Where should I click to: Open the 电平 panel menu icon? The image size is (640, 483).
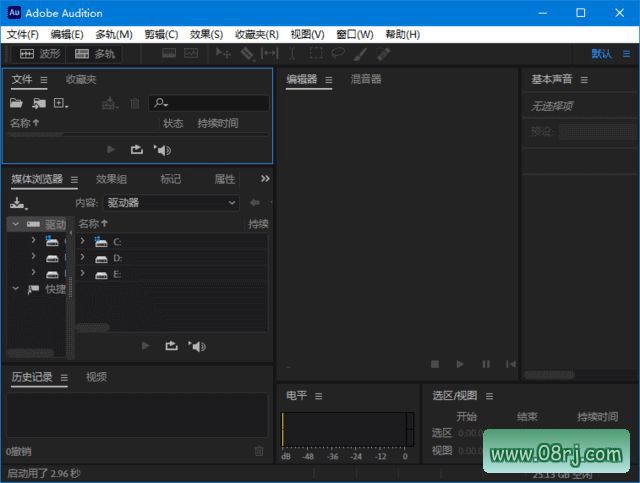(x=319, y=396)
